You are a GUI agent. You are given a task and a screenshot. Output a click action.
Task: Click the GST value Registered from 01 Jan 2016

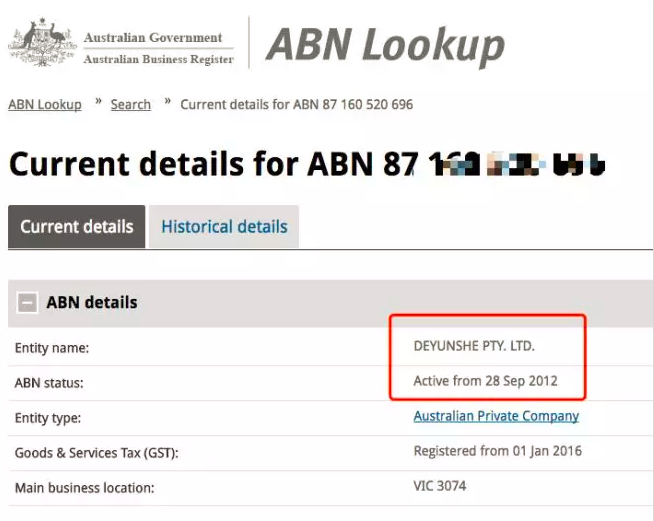click(497, 451)
